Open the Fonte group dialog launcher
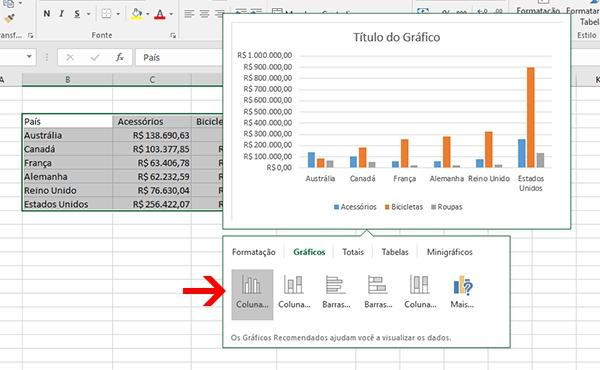 click(x=173, y=35)
